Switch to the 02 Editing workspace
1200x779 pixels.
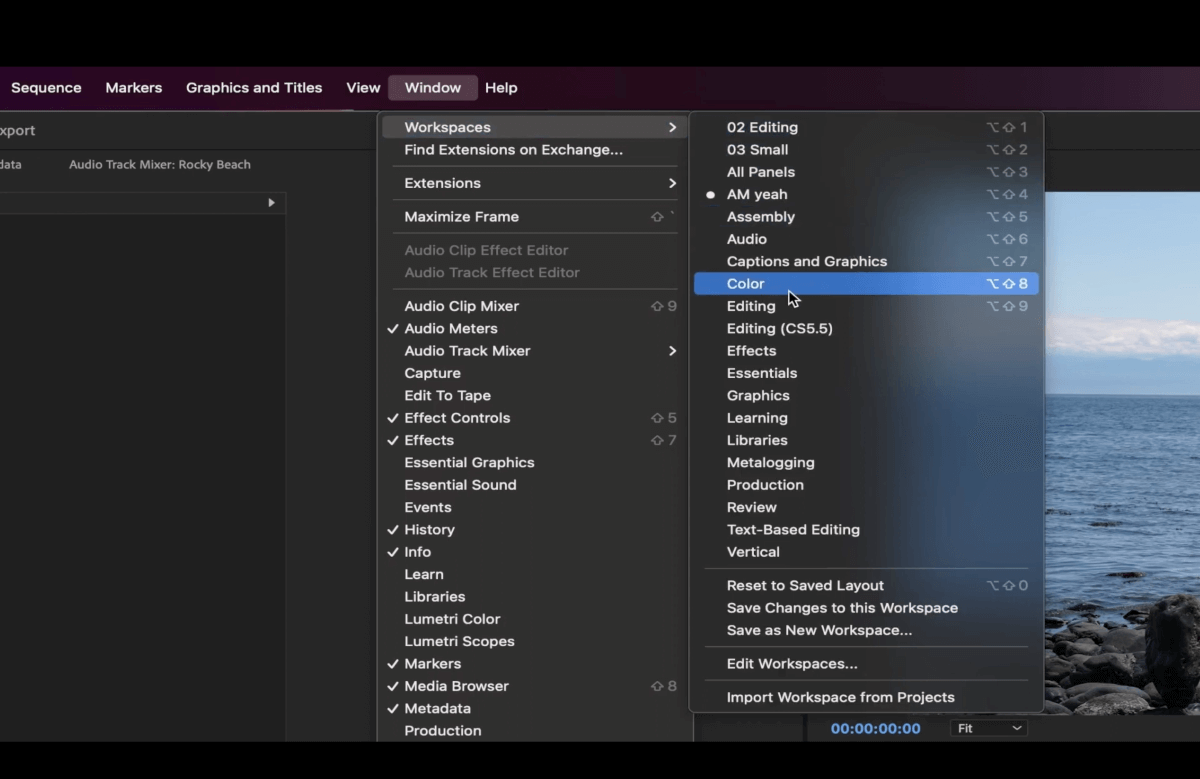pyautogui.click(x=866, y=127)
